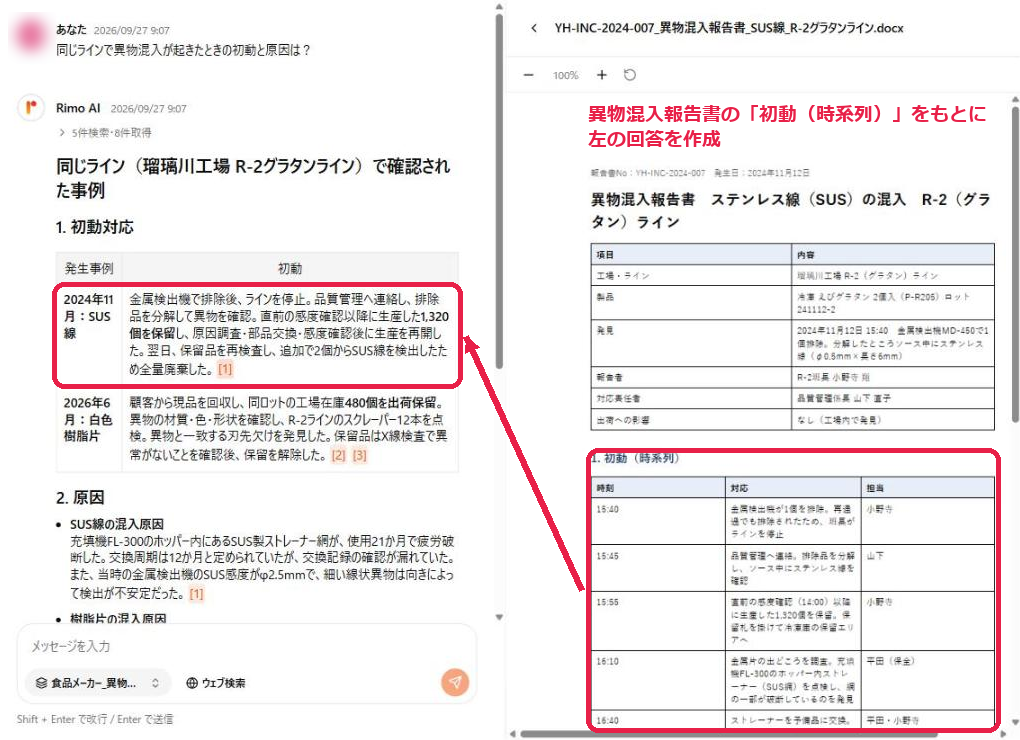The width and height of the screenshot is (1020, 740).
Task: Click the 発生事例 column header
Action: click(x=89, y=269)
